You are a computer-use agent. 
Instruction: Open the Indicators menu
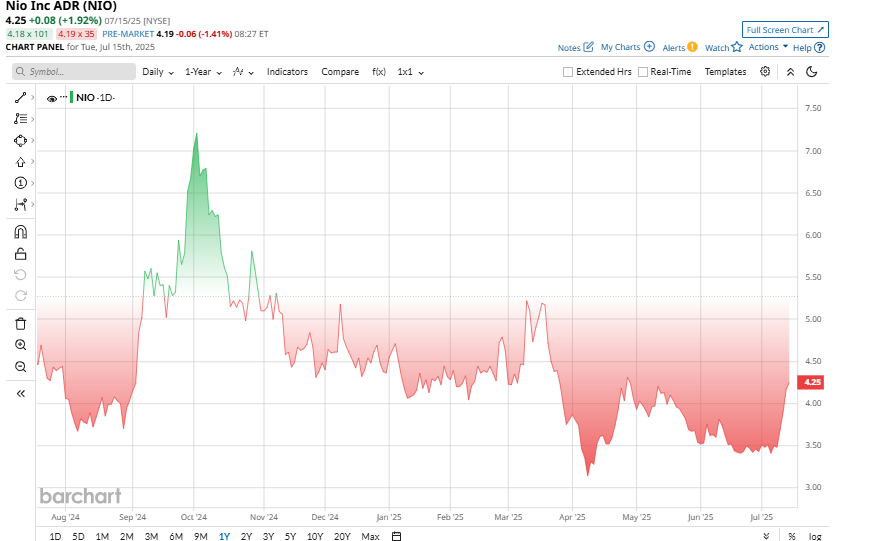[x=287, y=72]
